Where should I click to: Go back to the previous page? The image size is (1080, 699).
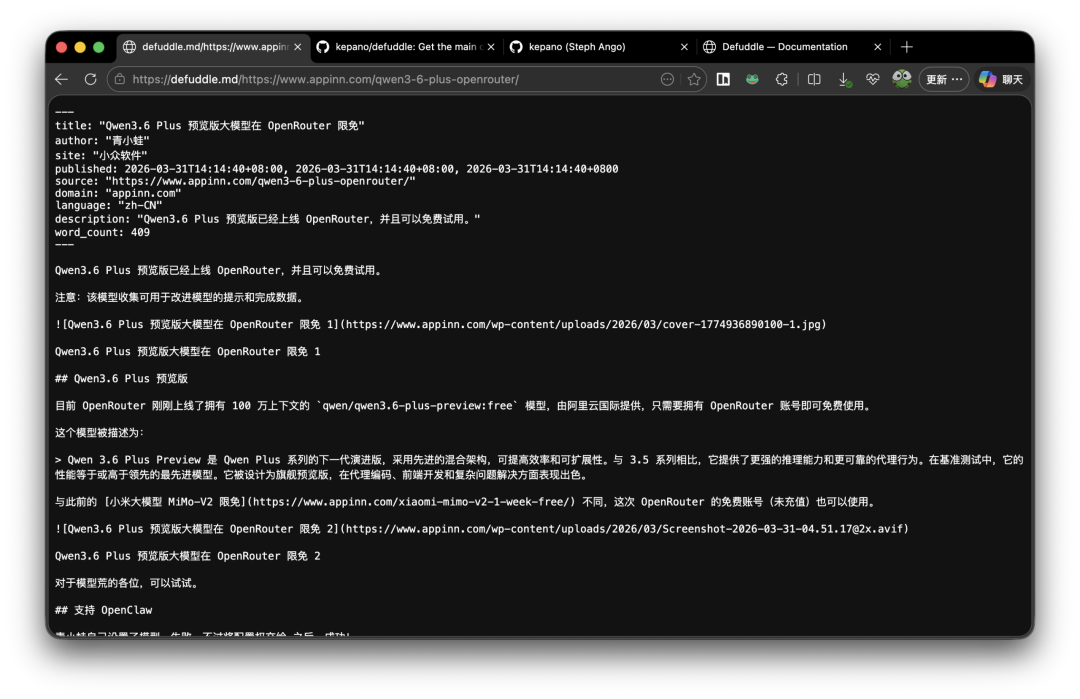point(61,79)
